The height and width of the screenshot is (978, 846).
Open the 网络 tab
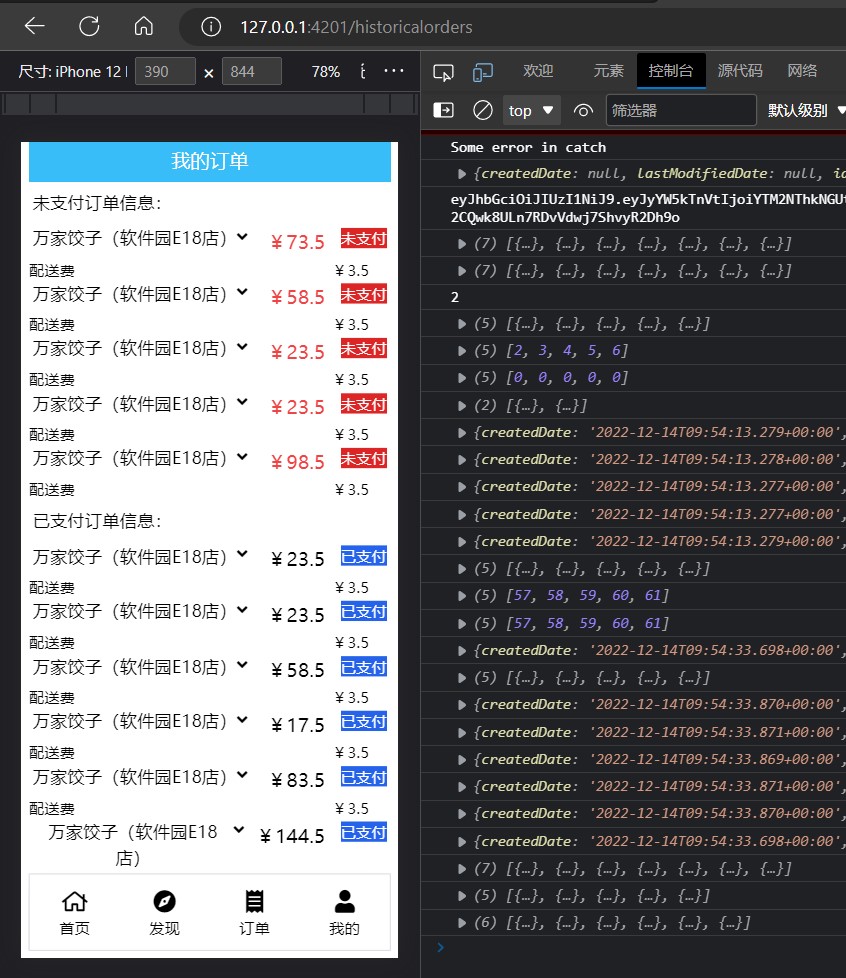tap(802, 71)
